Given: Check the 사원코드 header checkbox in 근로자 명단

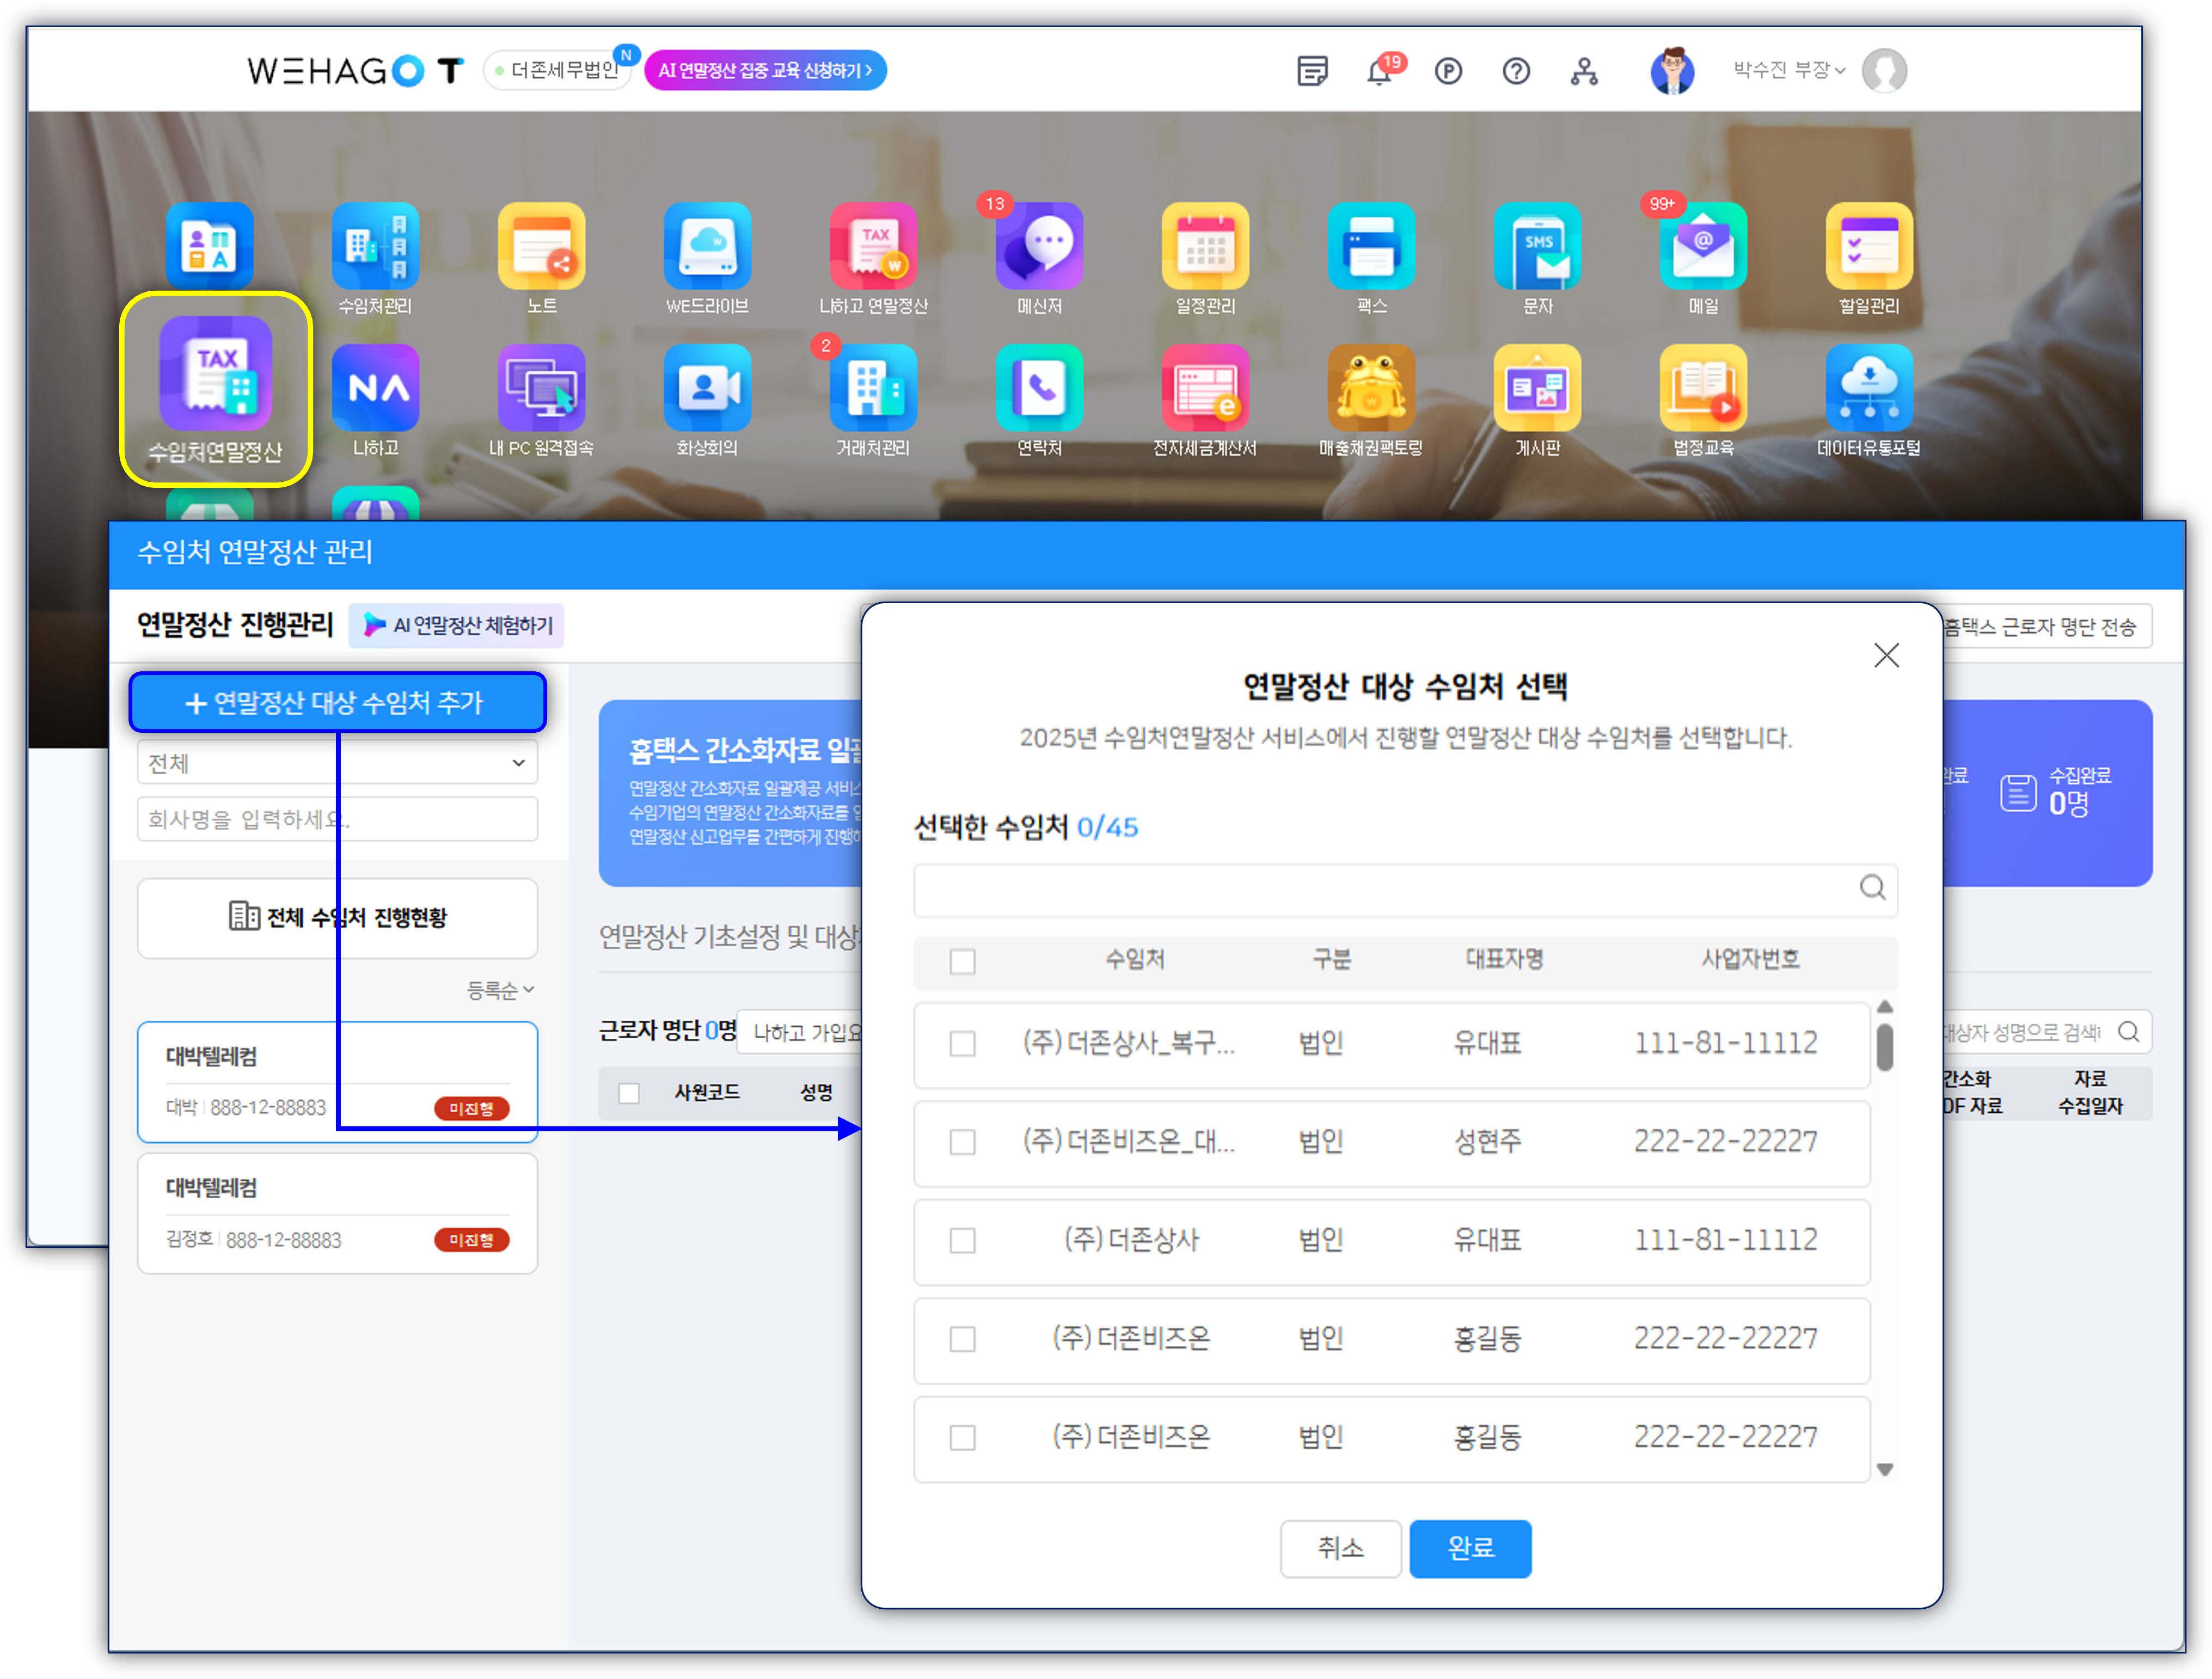Looking at the screenshot, I should 629,1093.
